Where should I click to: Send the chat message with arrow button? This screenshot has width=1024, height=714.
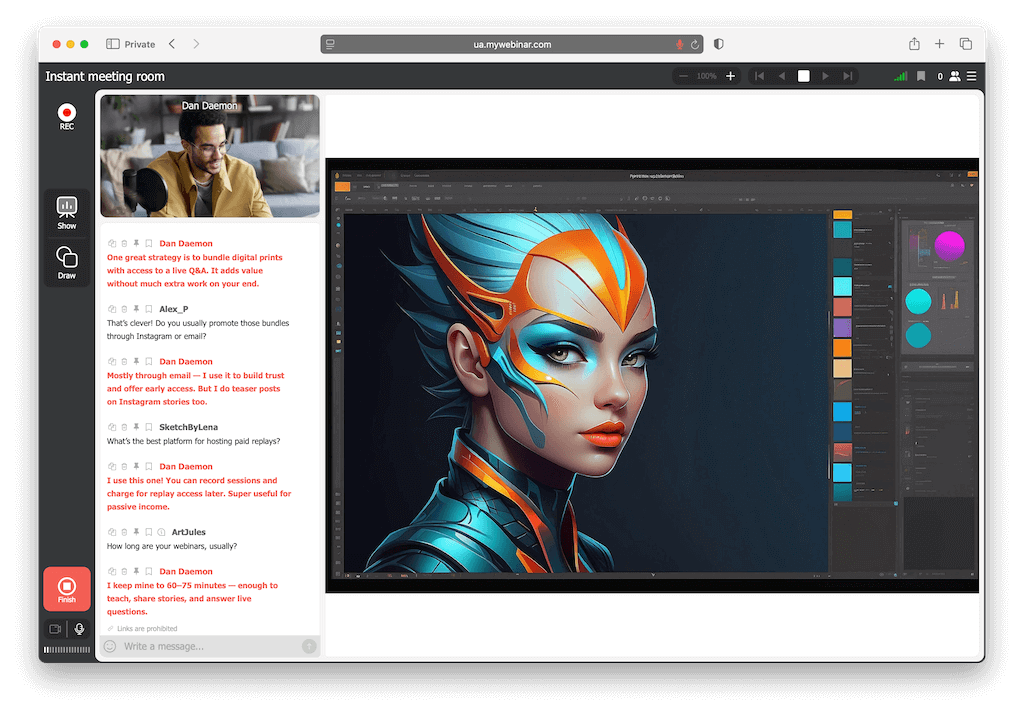[310, 646]
